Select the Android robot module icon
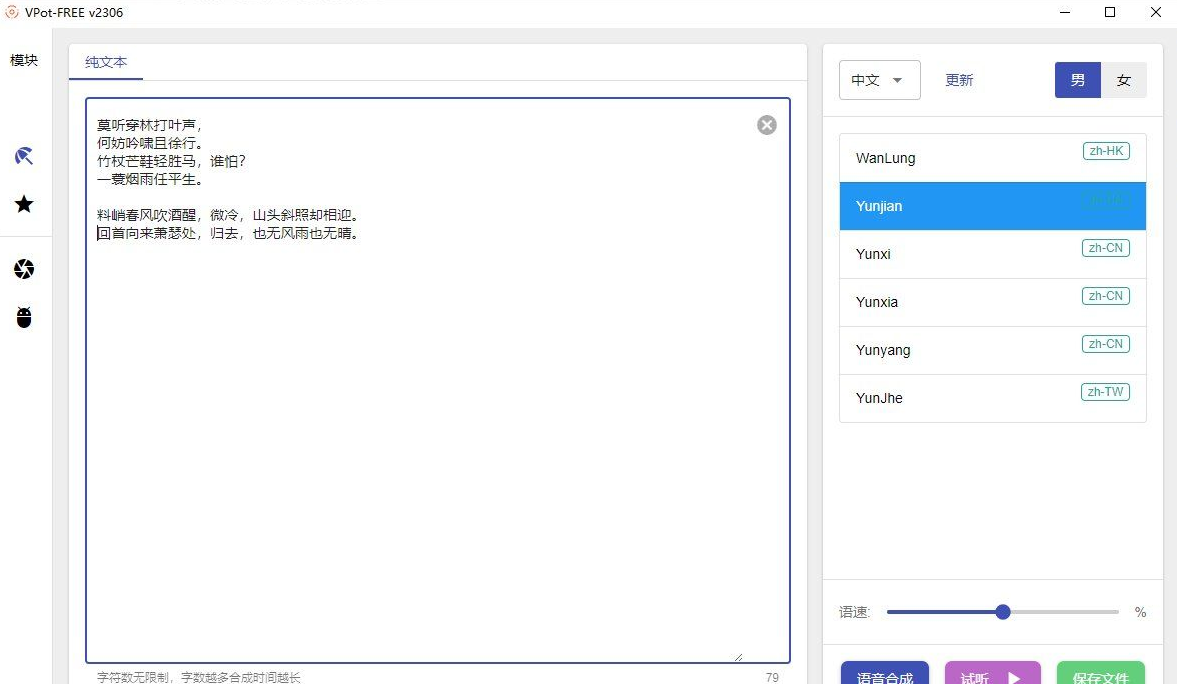This screenshot has height=684, width=1177. [x=23, y=317]
